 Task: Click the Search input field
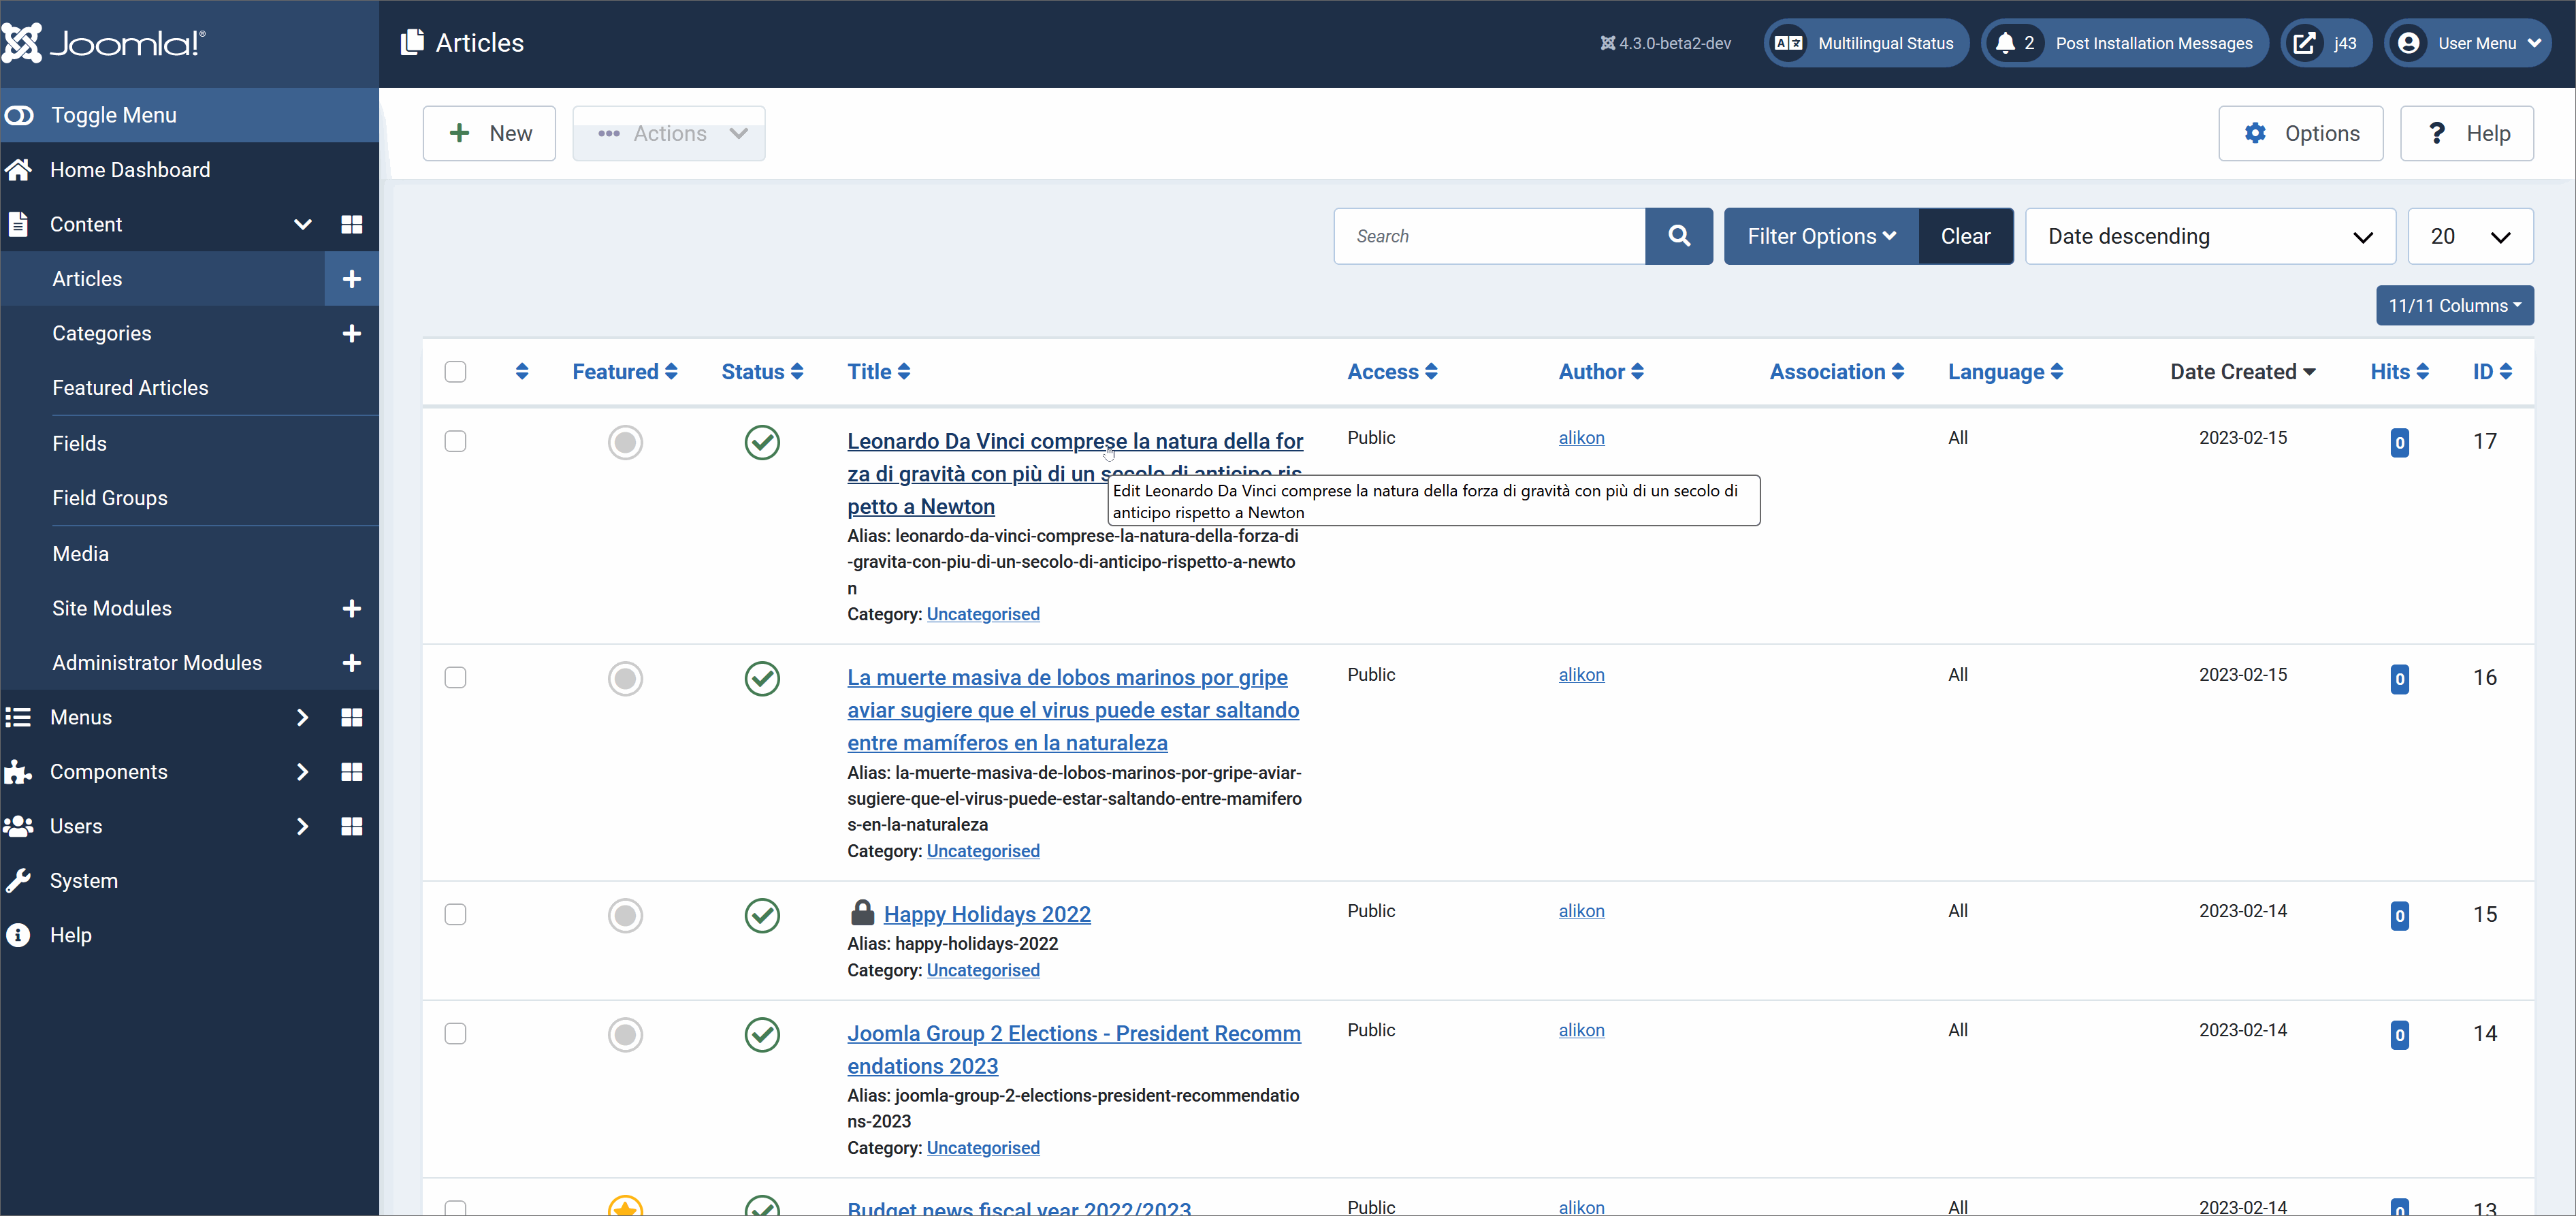1489,236
